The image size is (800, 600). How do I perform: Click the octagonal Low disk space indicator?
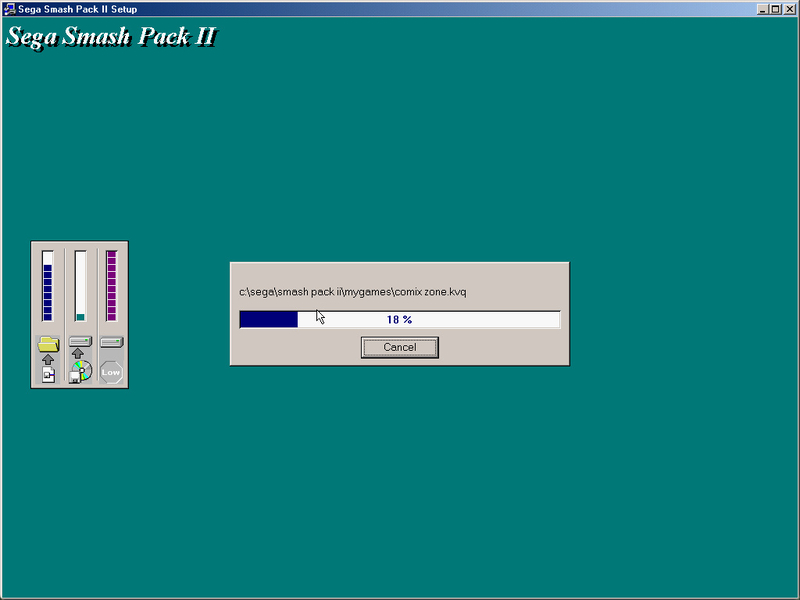[111, 372]
